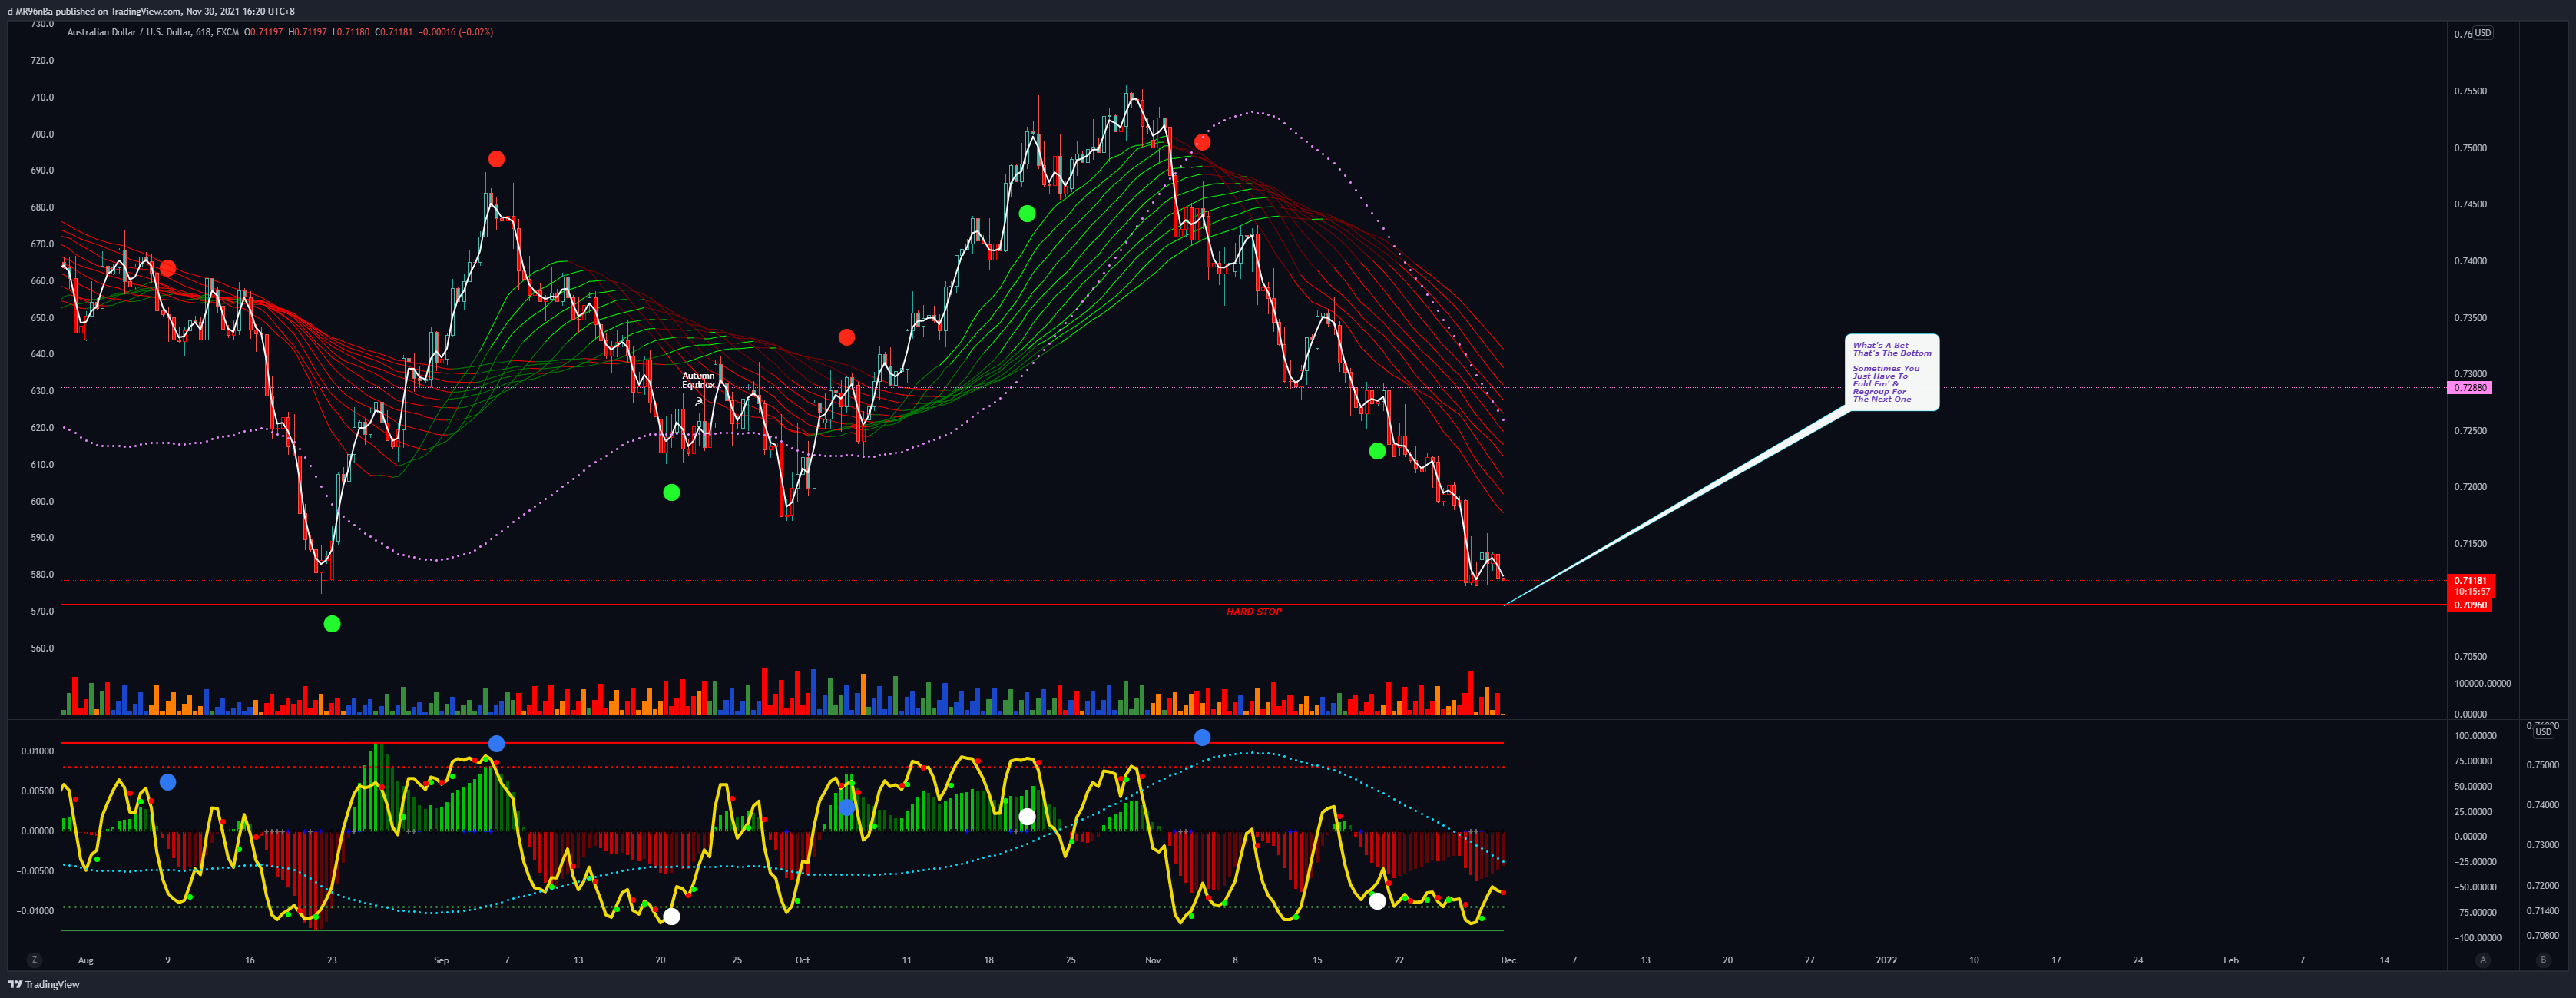Click the Oct label on the time axis
This screenshot has height=998, width=2576.
(802, 960)
